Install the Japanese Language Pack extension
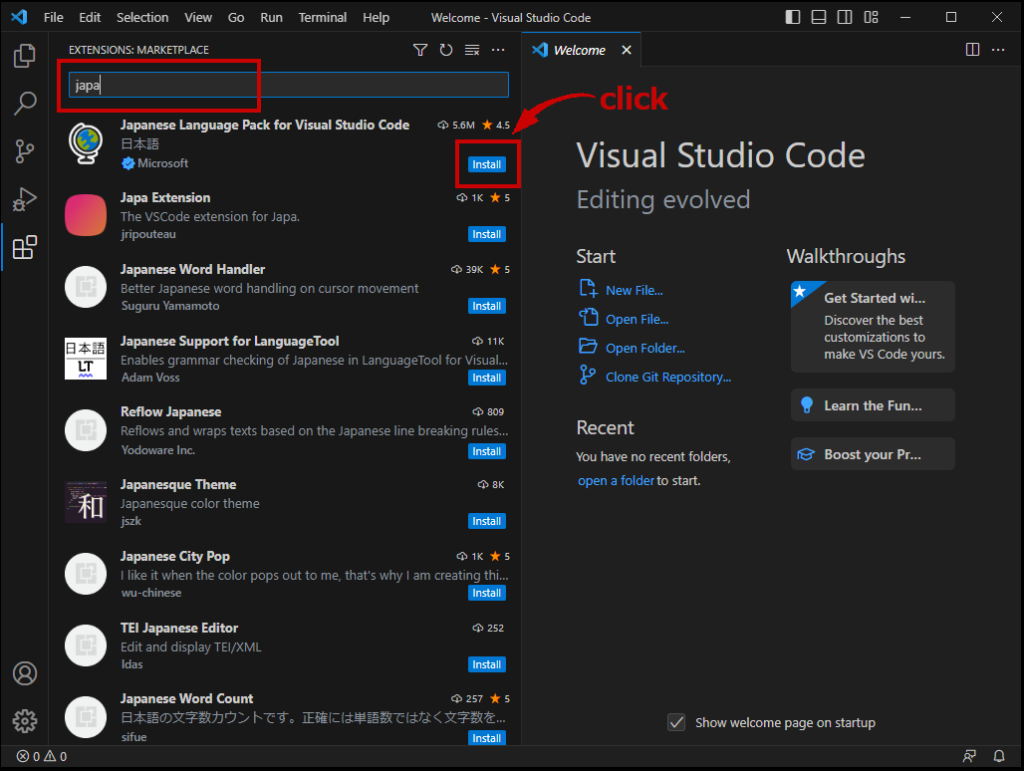This screenshot has width=1024, height=771. point(487,164)
